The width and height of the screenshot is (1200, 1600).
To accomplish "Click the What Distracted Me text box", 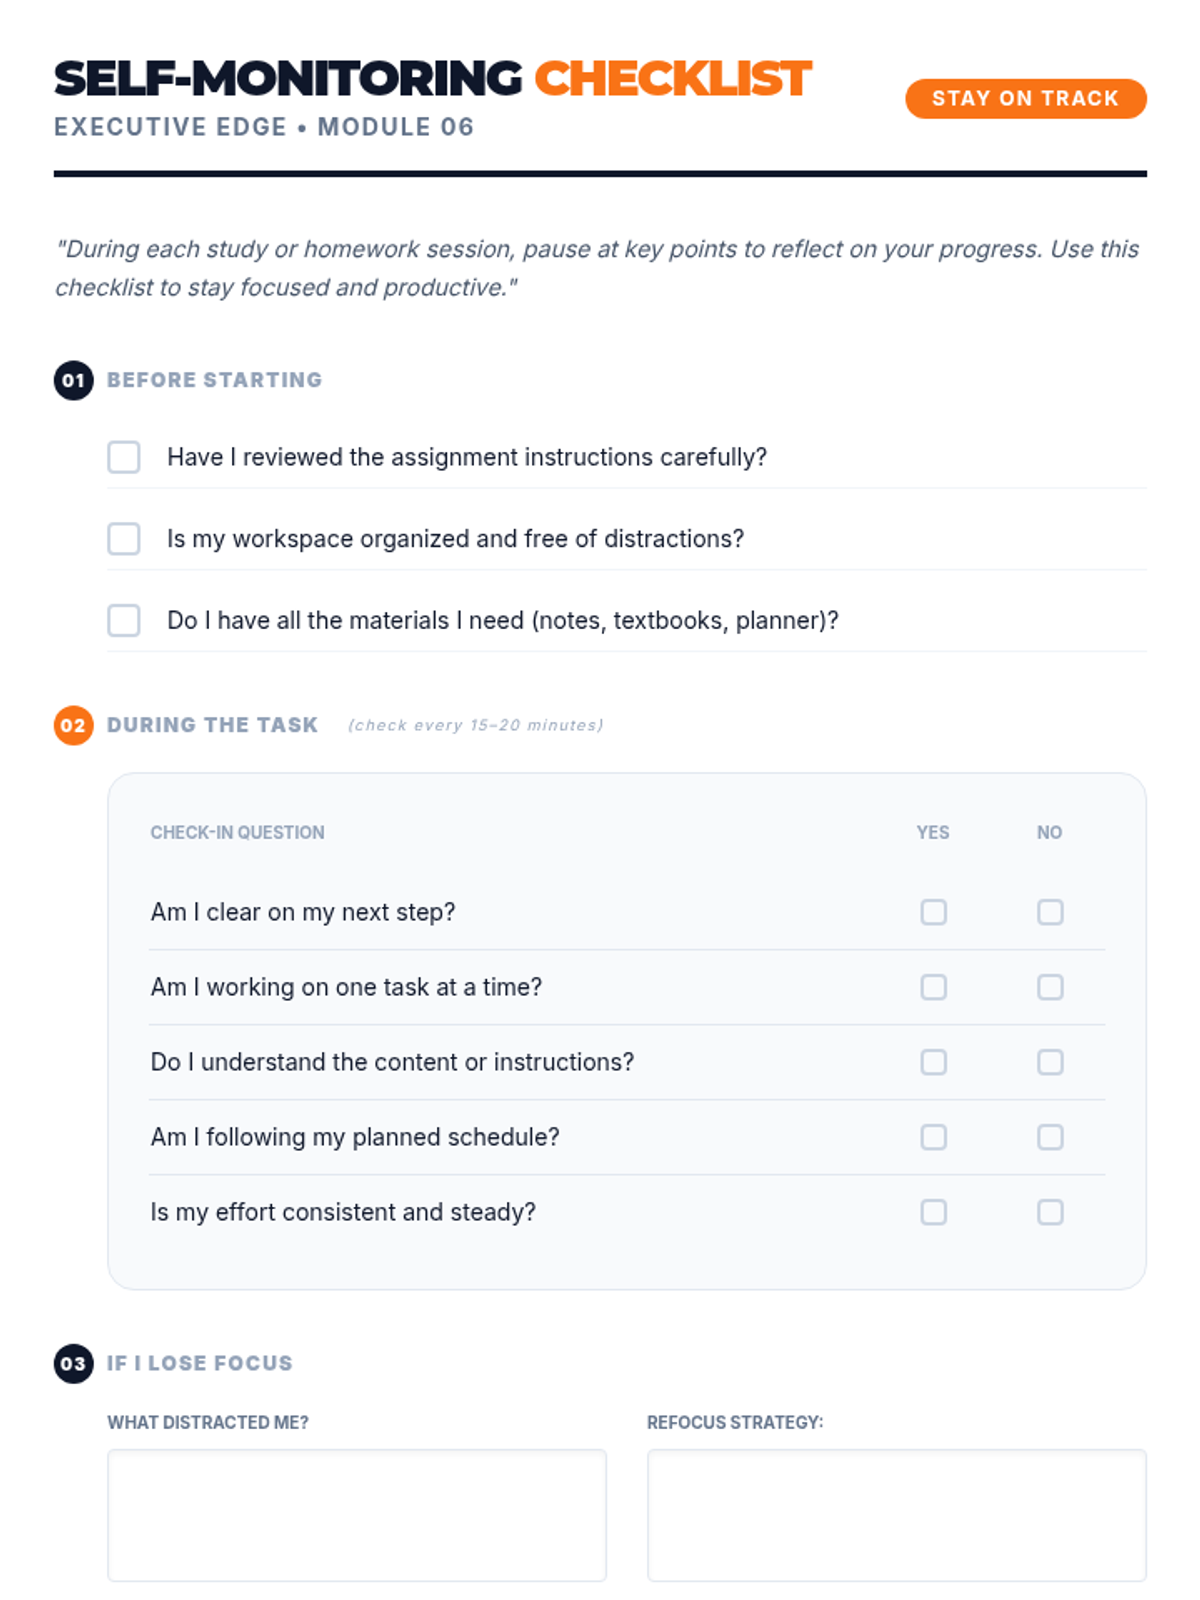I will (x=357, y=1515).
